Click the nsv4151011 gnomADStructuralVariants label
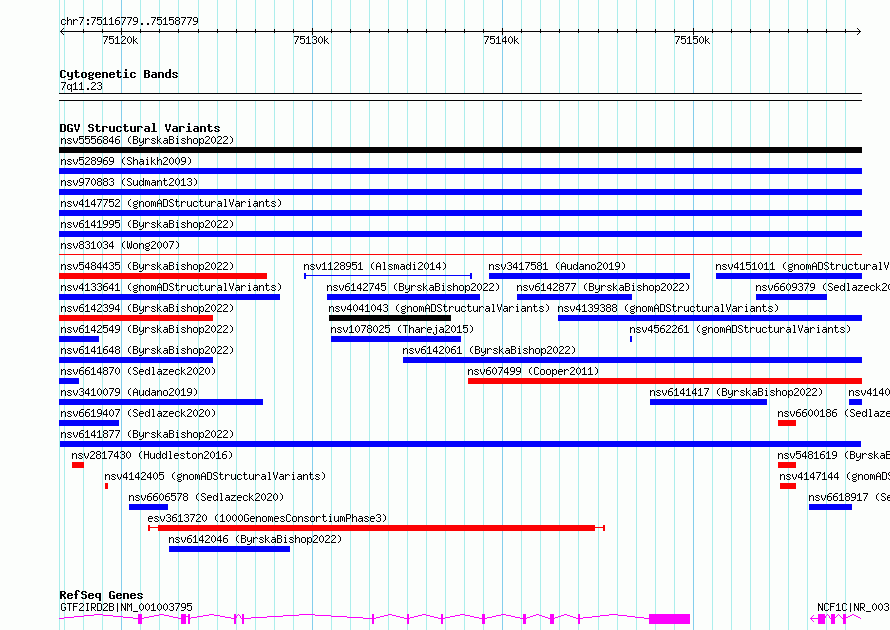The image size is (890, 630). [x=802, y=266]
